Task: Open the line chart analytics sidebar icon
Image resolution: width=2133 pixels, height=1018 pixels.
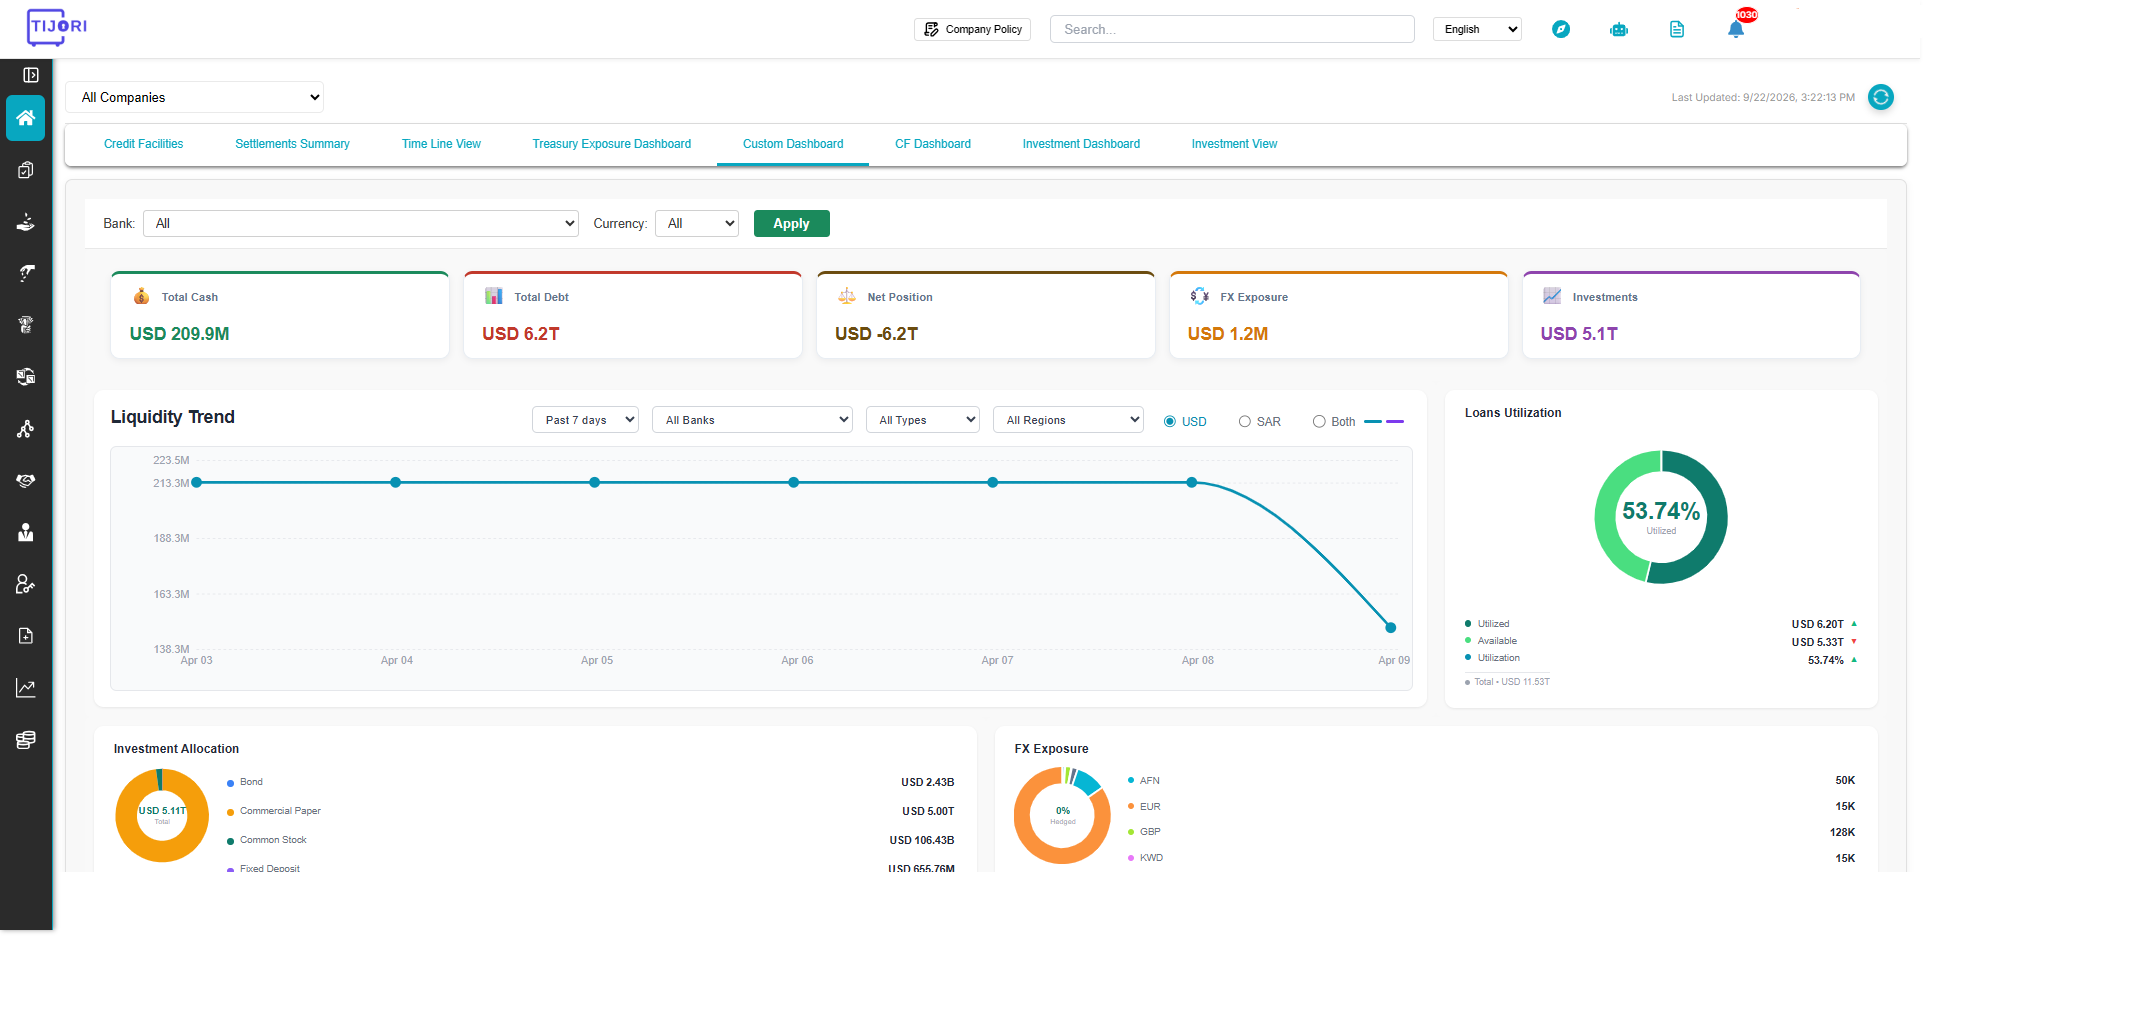Action: (x=26, y=688)
